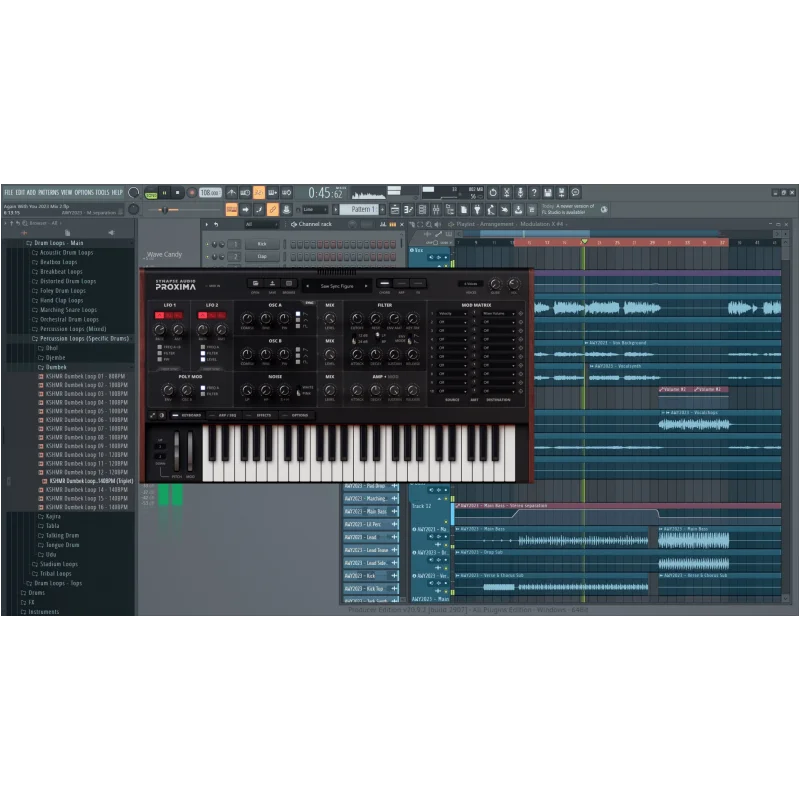
Task: Open Mod Matrix row 2 Off source dropdown
Action: tap(452, 322)
